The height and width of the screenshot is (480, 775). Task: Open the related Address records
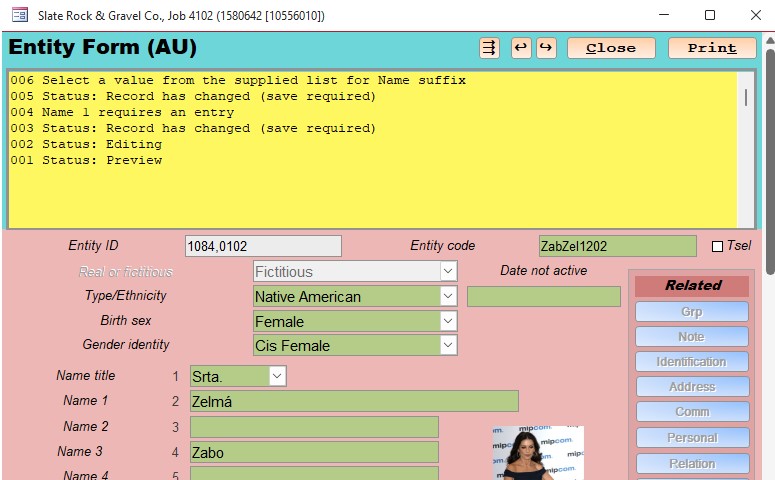click(691, 387)
